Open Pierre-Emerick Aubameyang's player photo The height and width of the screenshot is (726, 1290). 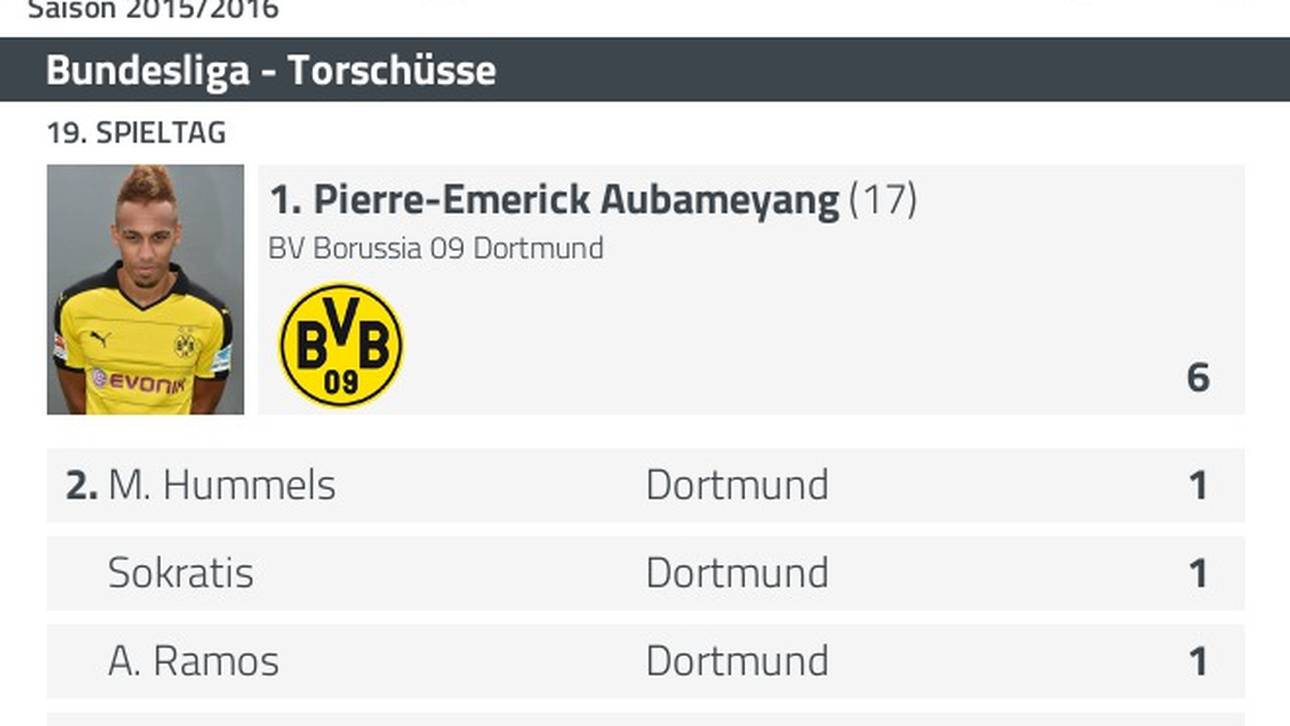(x=145, y=289)
